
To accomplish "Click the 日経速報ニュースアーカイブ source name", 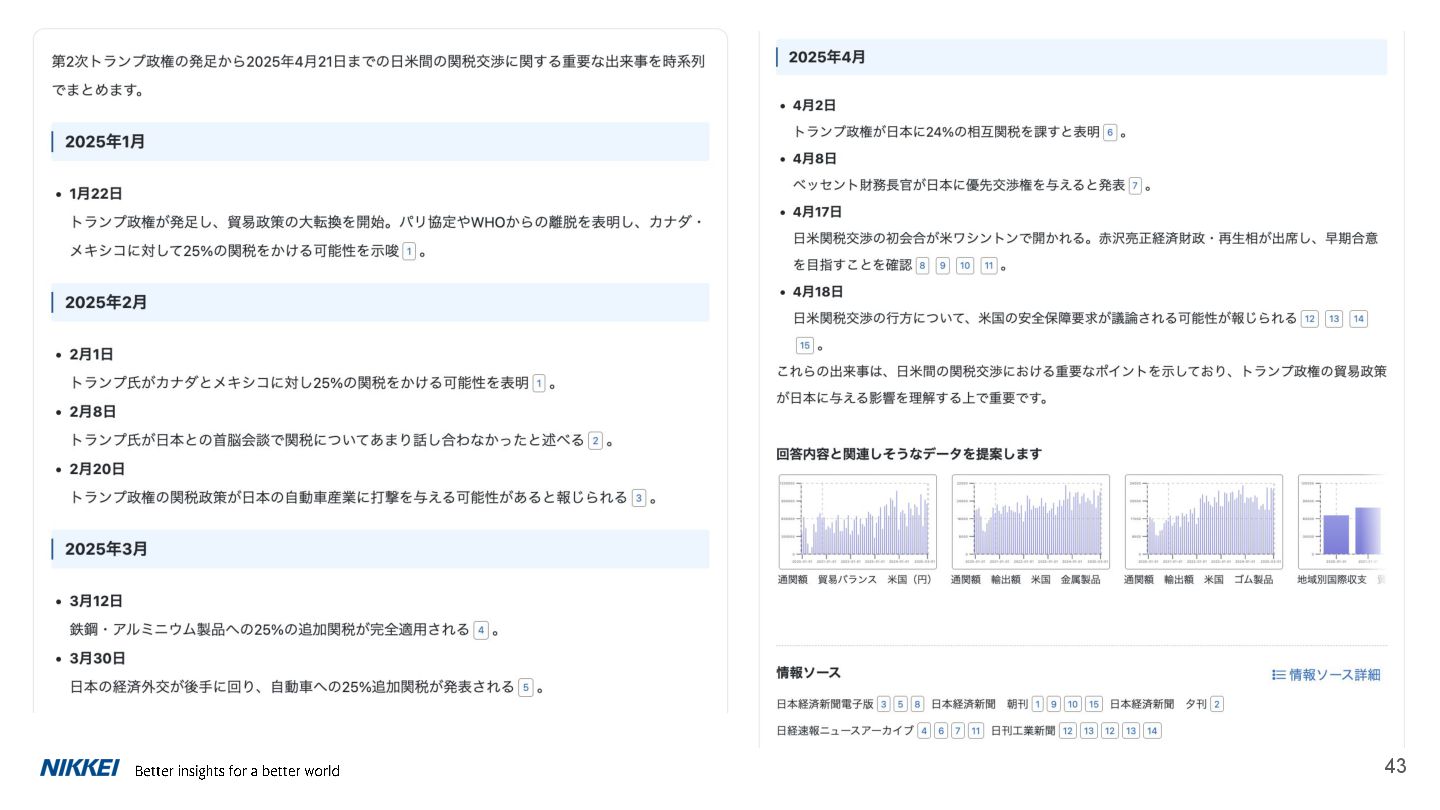I will click(x=845, y=731).
